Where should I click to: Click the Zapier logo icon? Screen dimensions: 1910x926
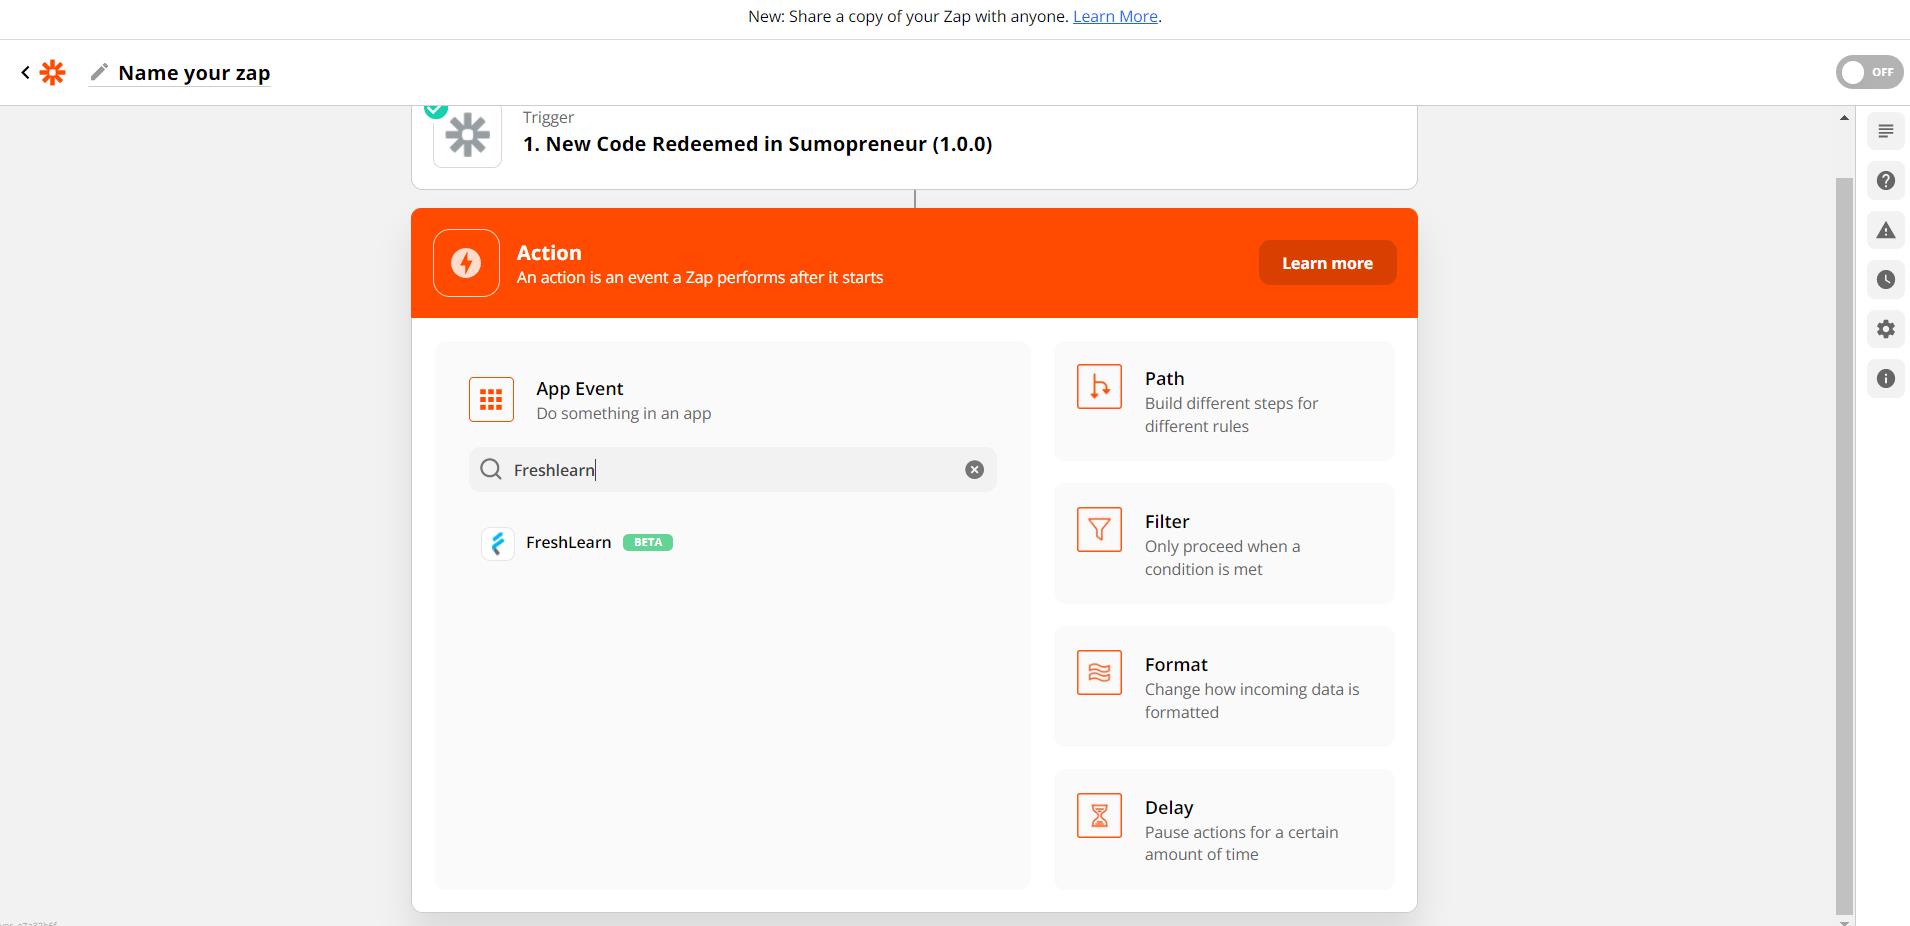point(52,73)
